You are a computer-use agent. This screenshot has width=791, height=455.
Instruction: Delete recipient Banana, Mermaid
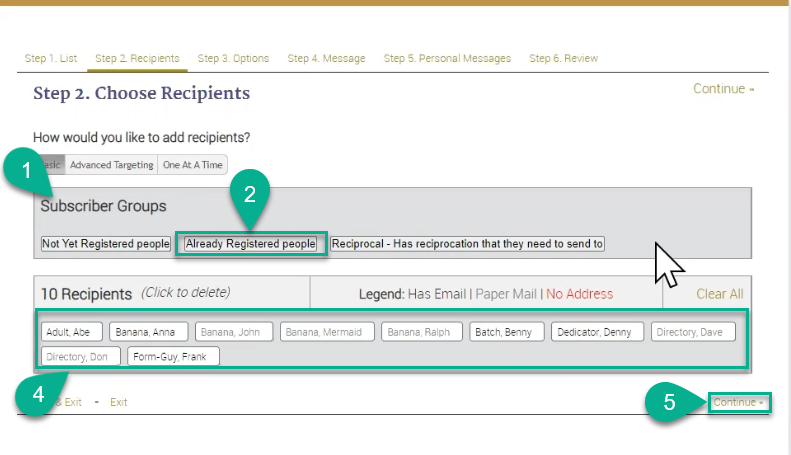(327, 332)
